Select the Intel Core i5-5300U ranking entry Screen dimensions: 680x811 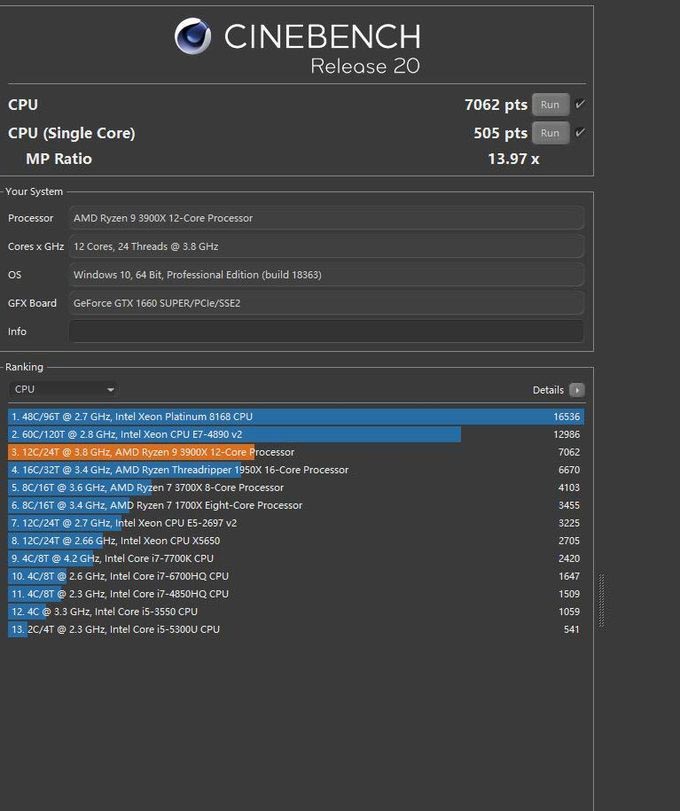[x=296, y=629]
